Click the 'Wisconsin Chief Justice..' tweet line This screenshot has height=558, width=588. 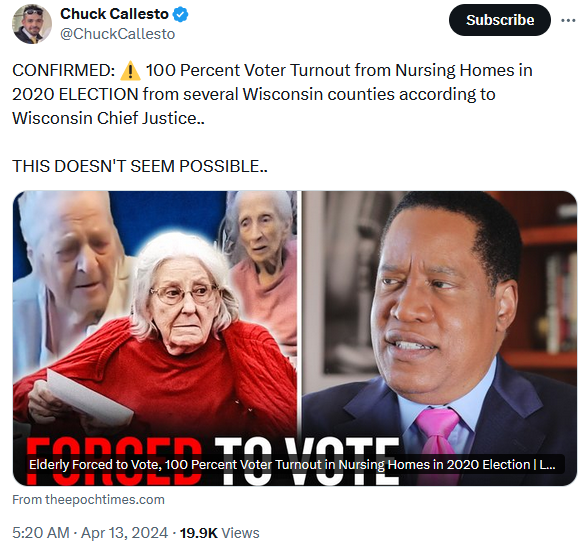[x=108, y=118]
